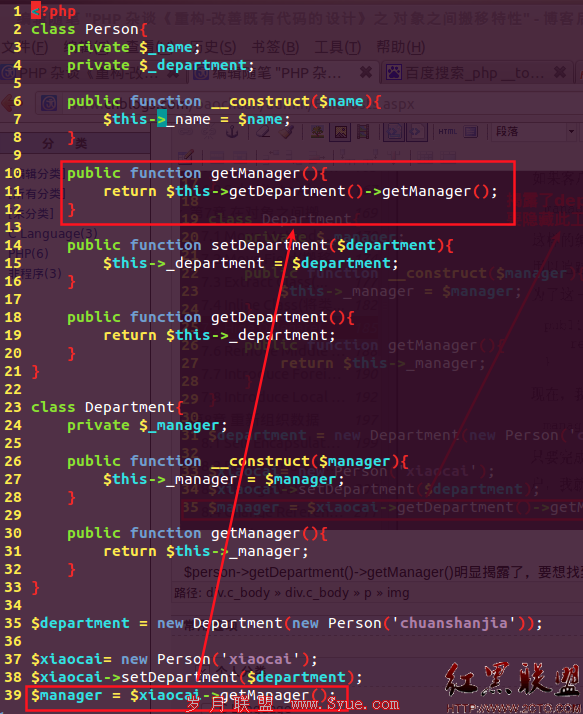Open the 段落 paragraph format dropdown

point(534,132)
